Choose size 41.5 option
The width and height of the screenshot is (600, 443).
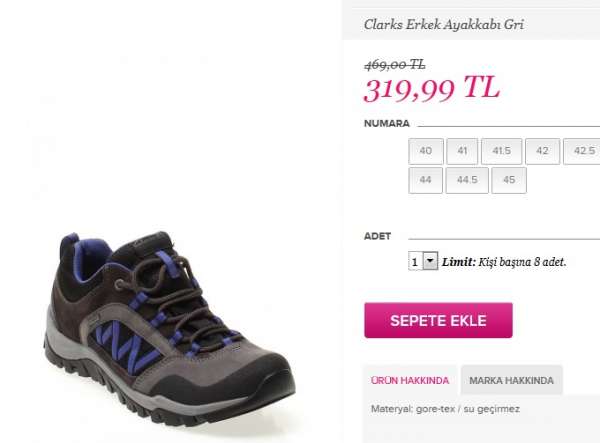[x=501, y=151]
